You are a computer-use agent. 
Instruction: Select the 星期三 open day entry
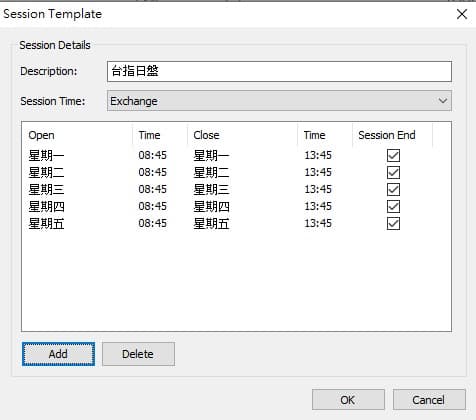pyautogui.click(x=46, y=189)
